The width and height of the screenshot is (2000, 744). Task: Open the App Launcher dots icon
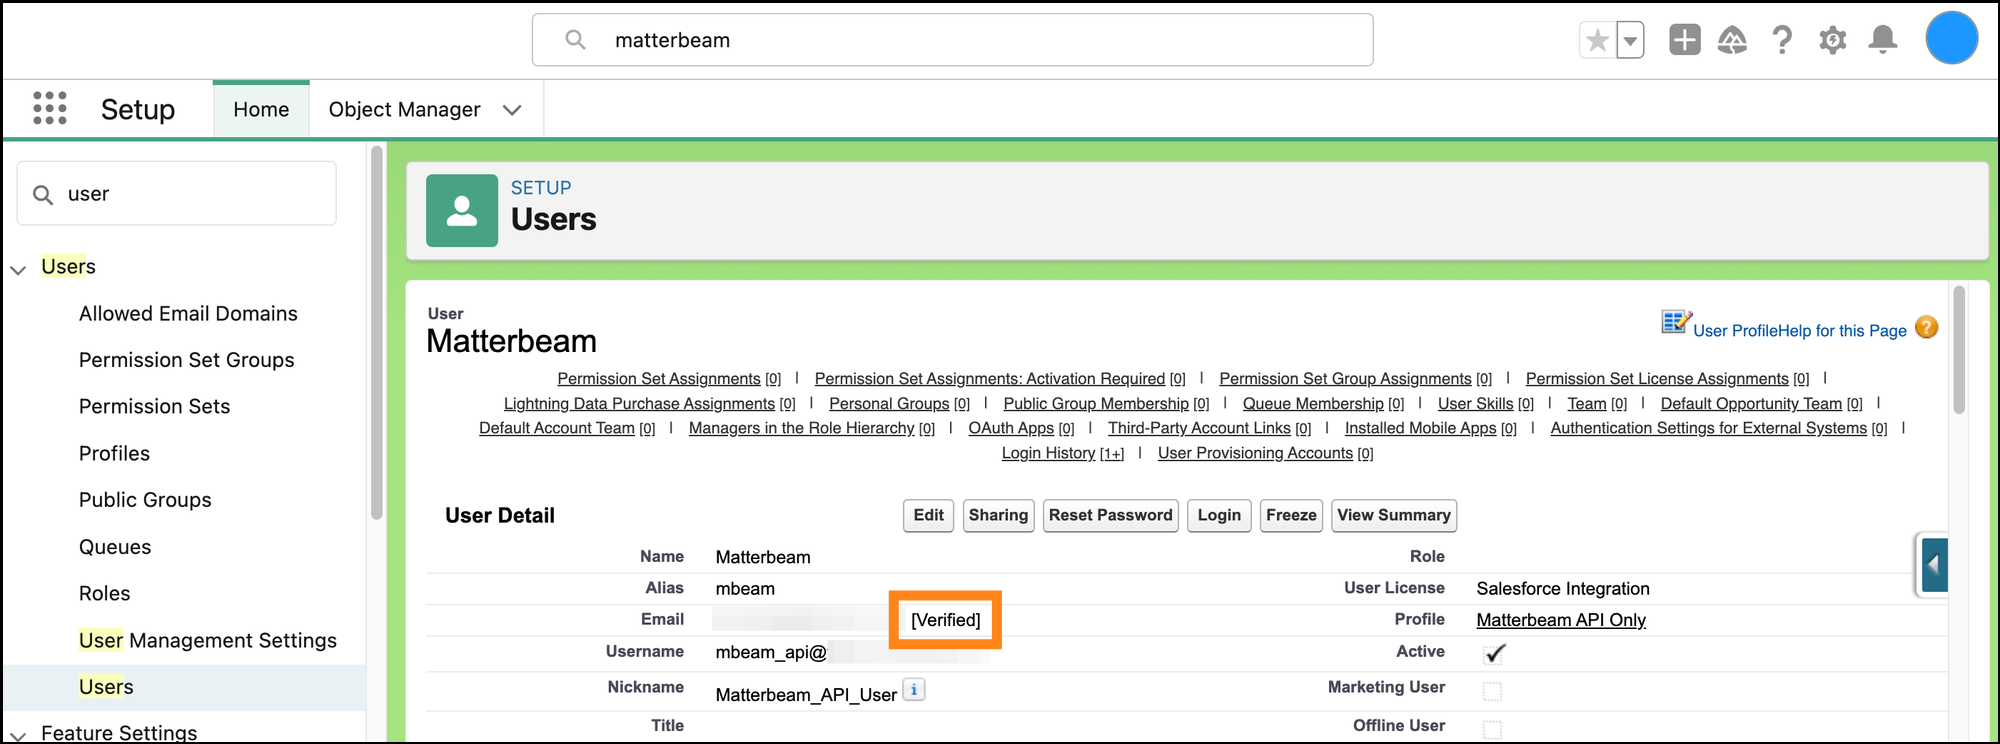click(x=50, y=108)
